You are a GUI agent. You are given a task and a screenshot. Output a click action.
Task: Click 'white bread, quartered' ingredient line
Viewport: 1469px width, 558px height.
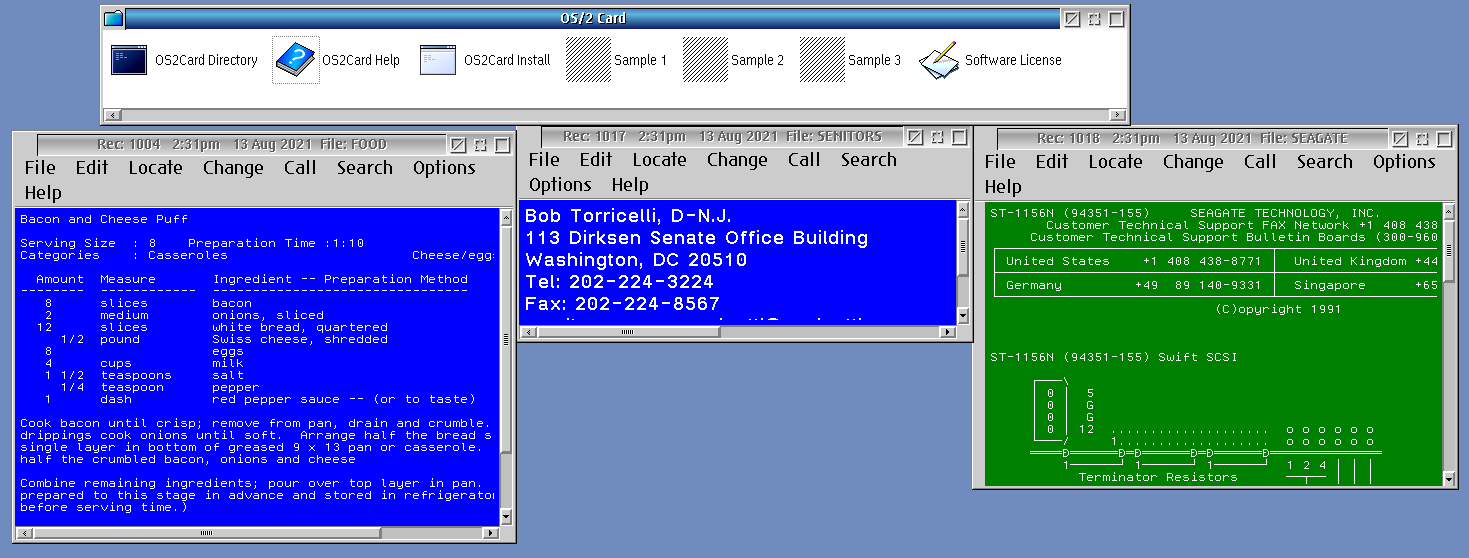click(300, 327)
